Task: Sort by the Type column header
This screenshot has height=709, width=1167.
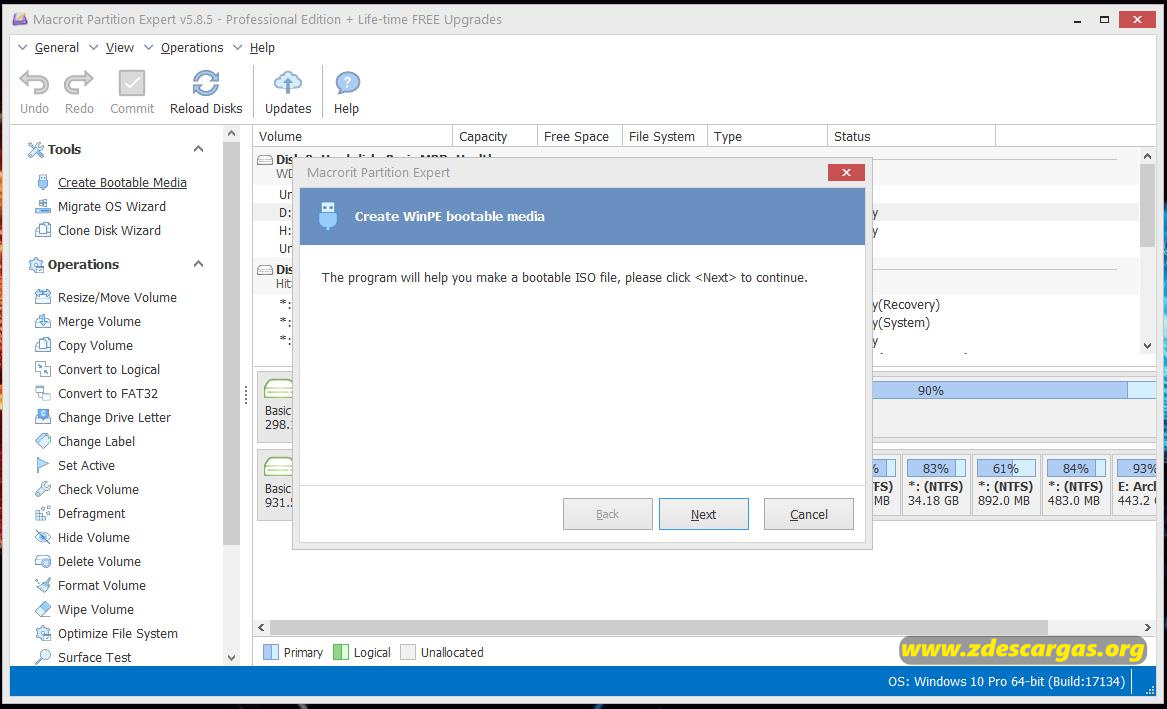Action: [767, 136]
